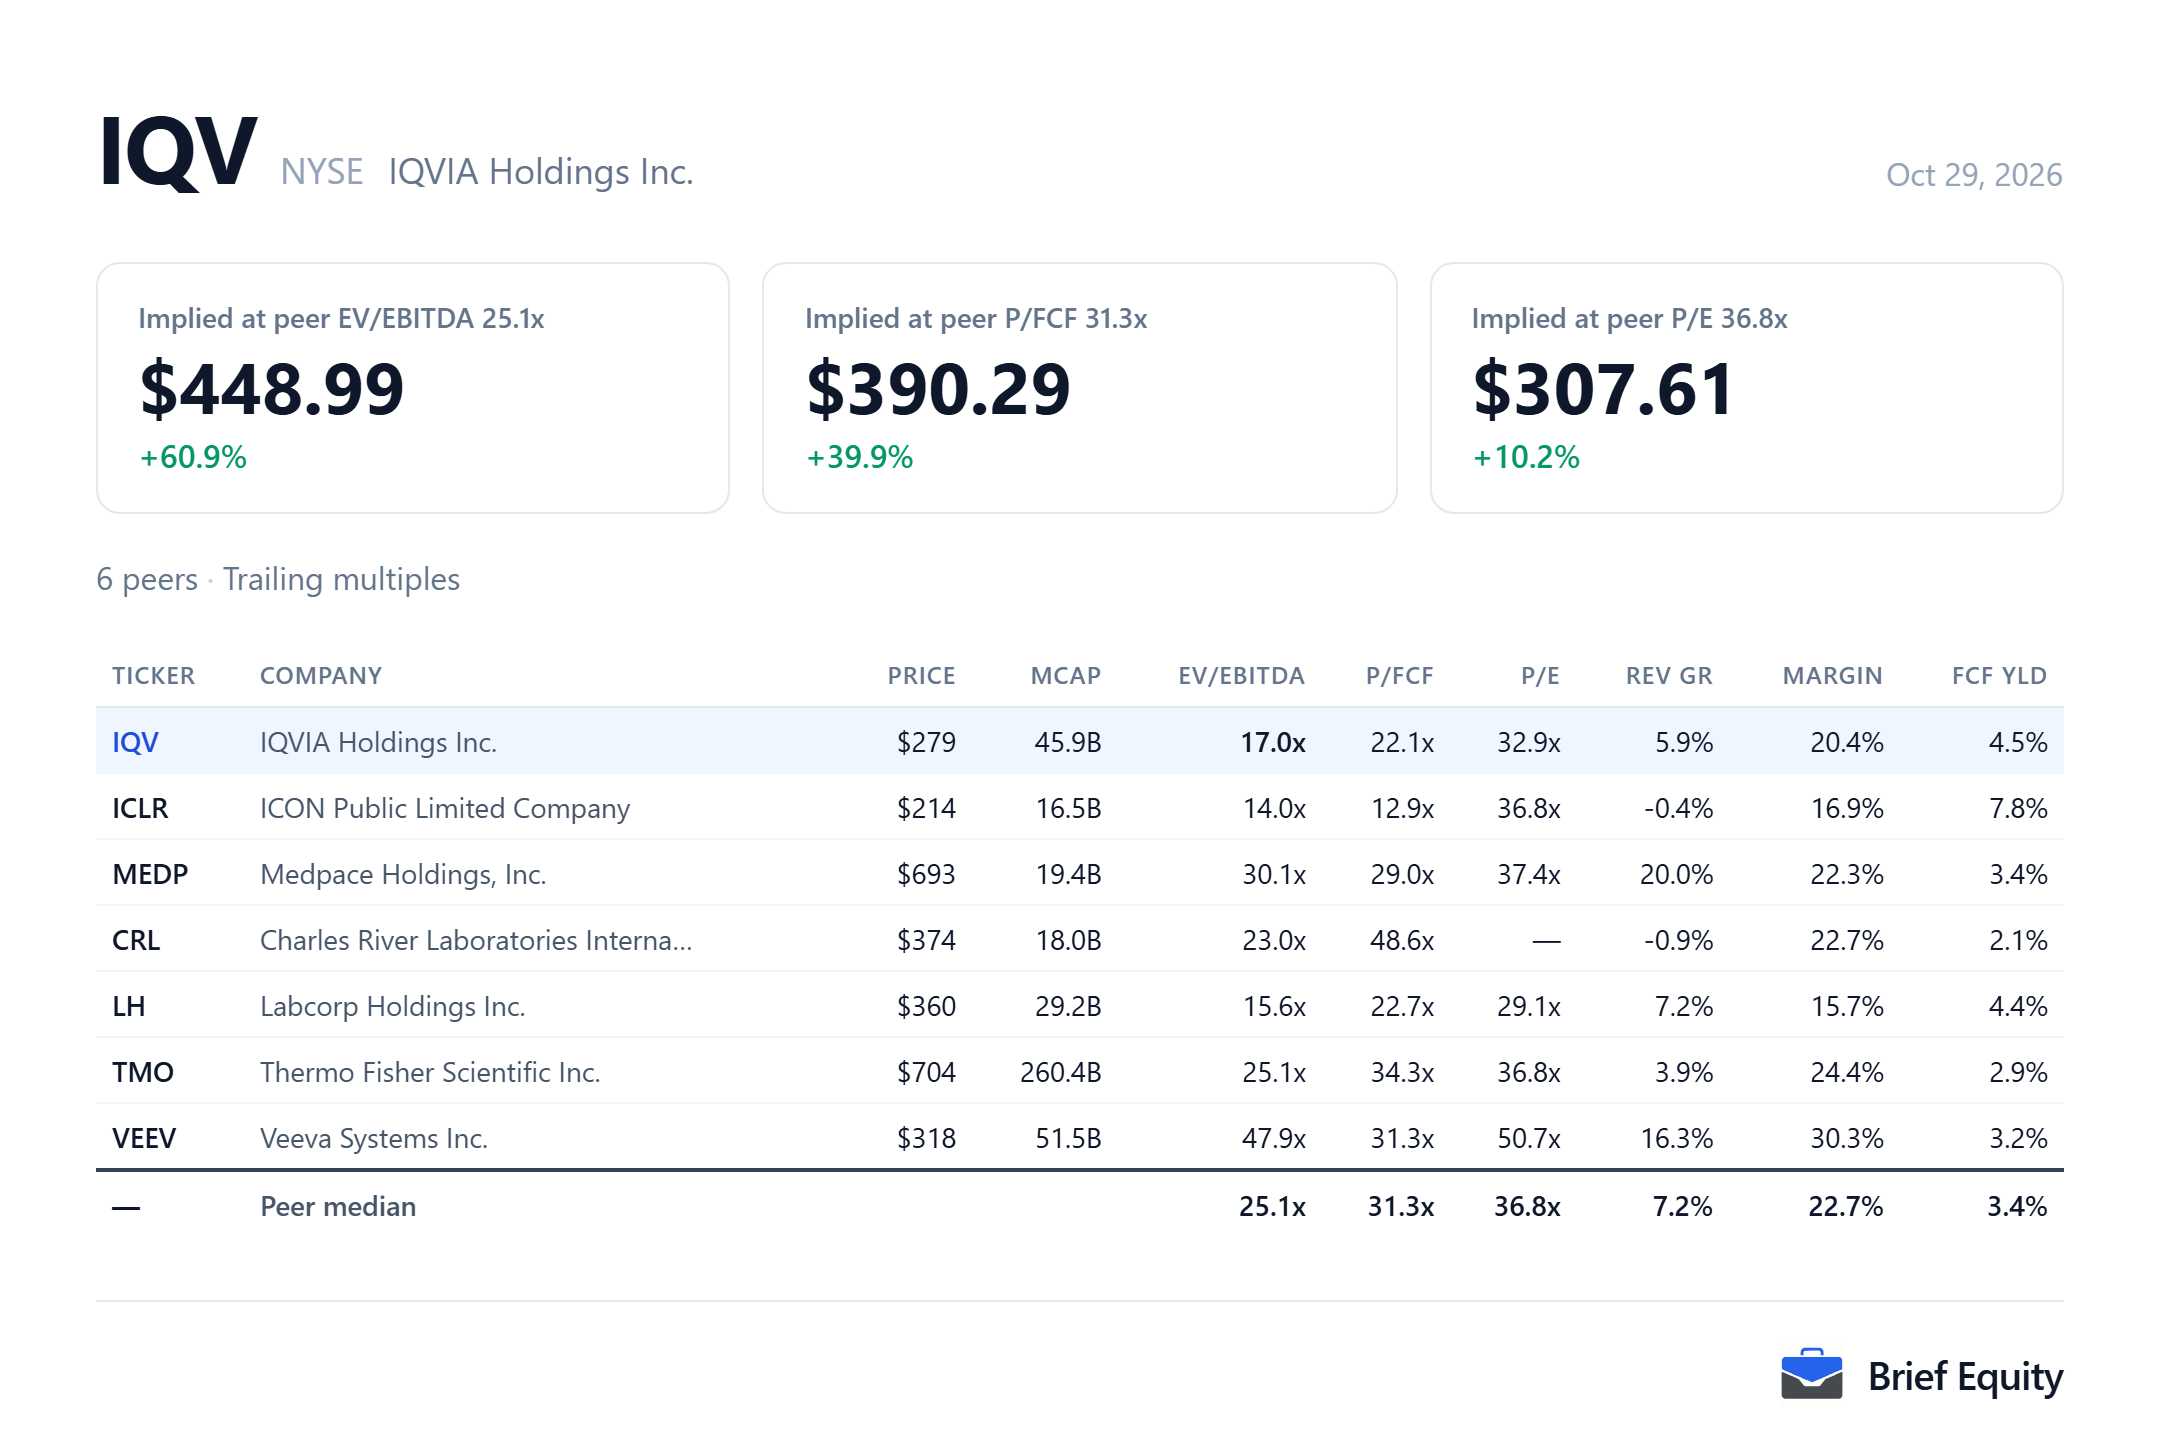Click the $448.99 implied price
The image size is (2160, 1454).
272,389
